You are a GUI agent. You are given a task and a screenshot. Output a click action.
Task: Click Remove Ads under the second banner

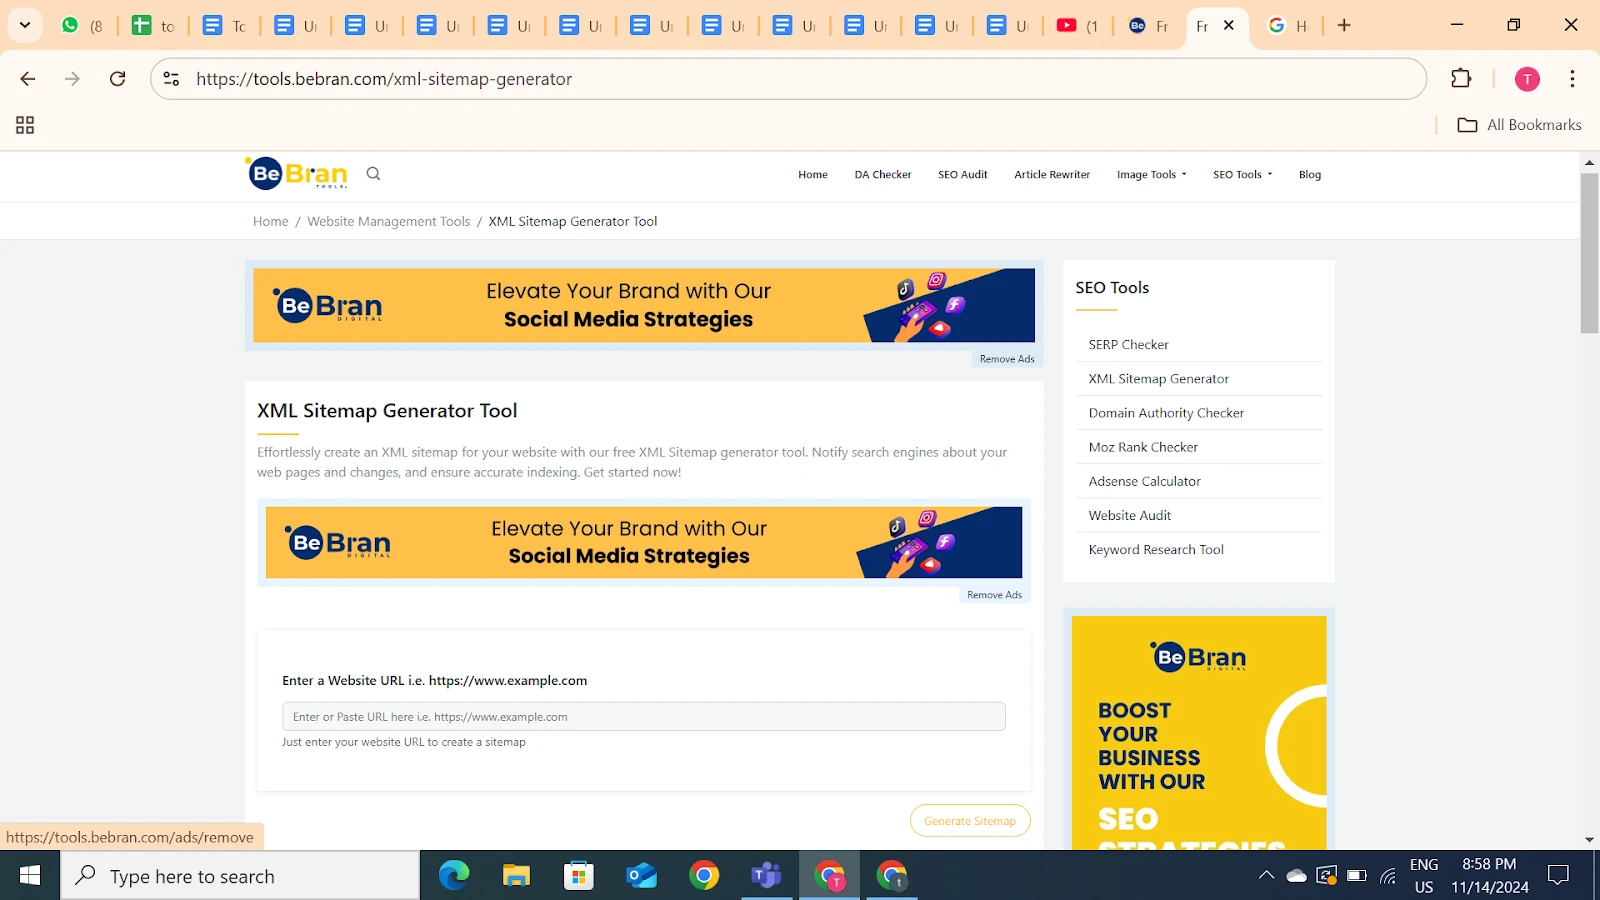pyautogui.click(x=995, y=595)
